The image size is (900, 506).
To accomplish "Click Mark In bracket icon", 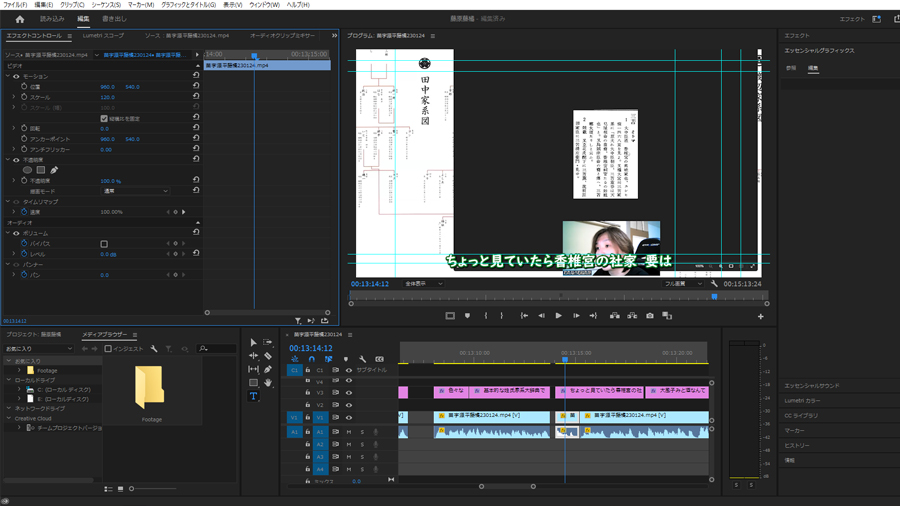I will [x=486, y=316].
